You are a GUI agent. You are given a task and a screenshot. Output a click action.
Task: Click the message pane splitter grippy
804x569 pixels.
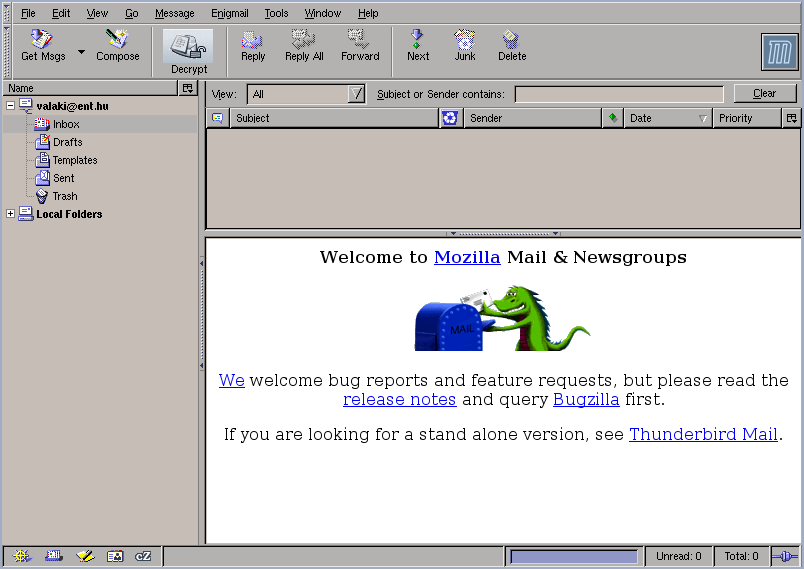click(x=503, y=234)
